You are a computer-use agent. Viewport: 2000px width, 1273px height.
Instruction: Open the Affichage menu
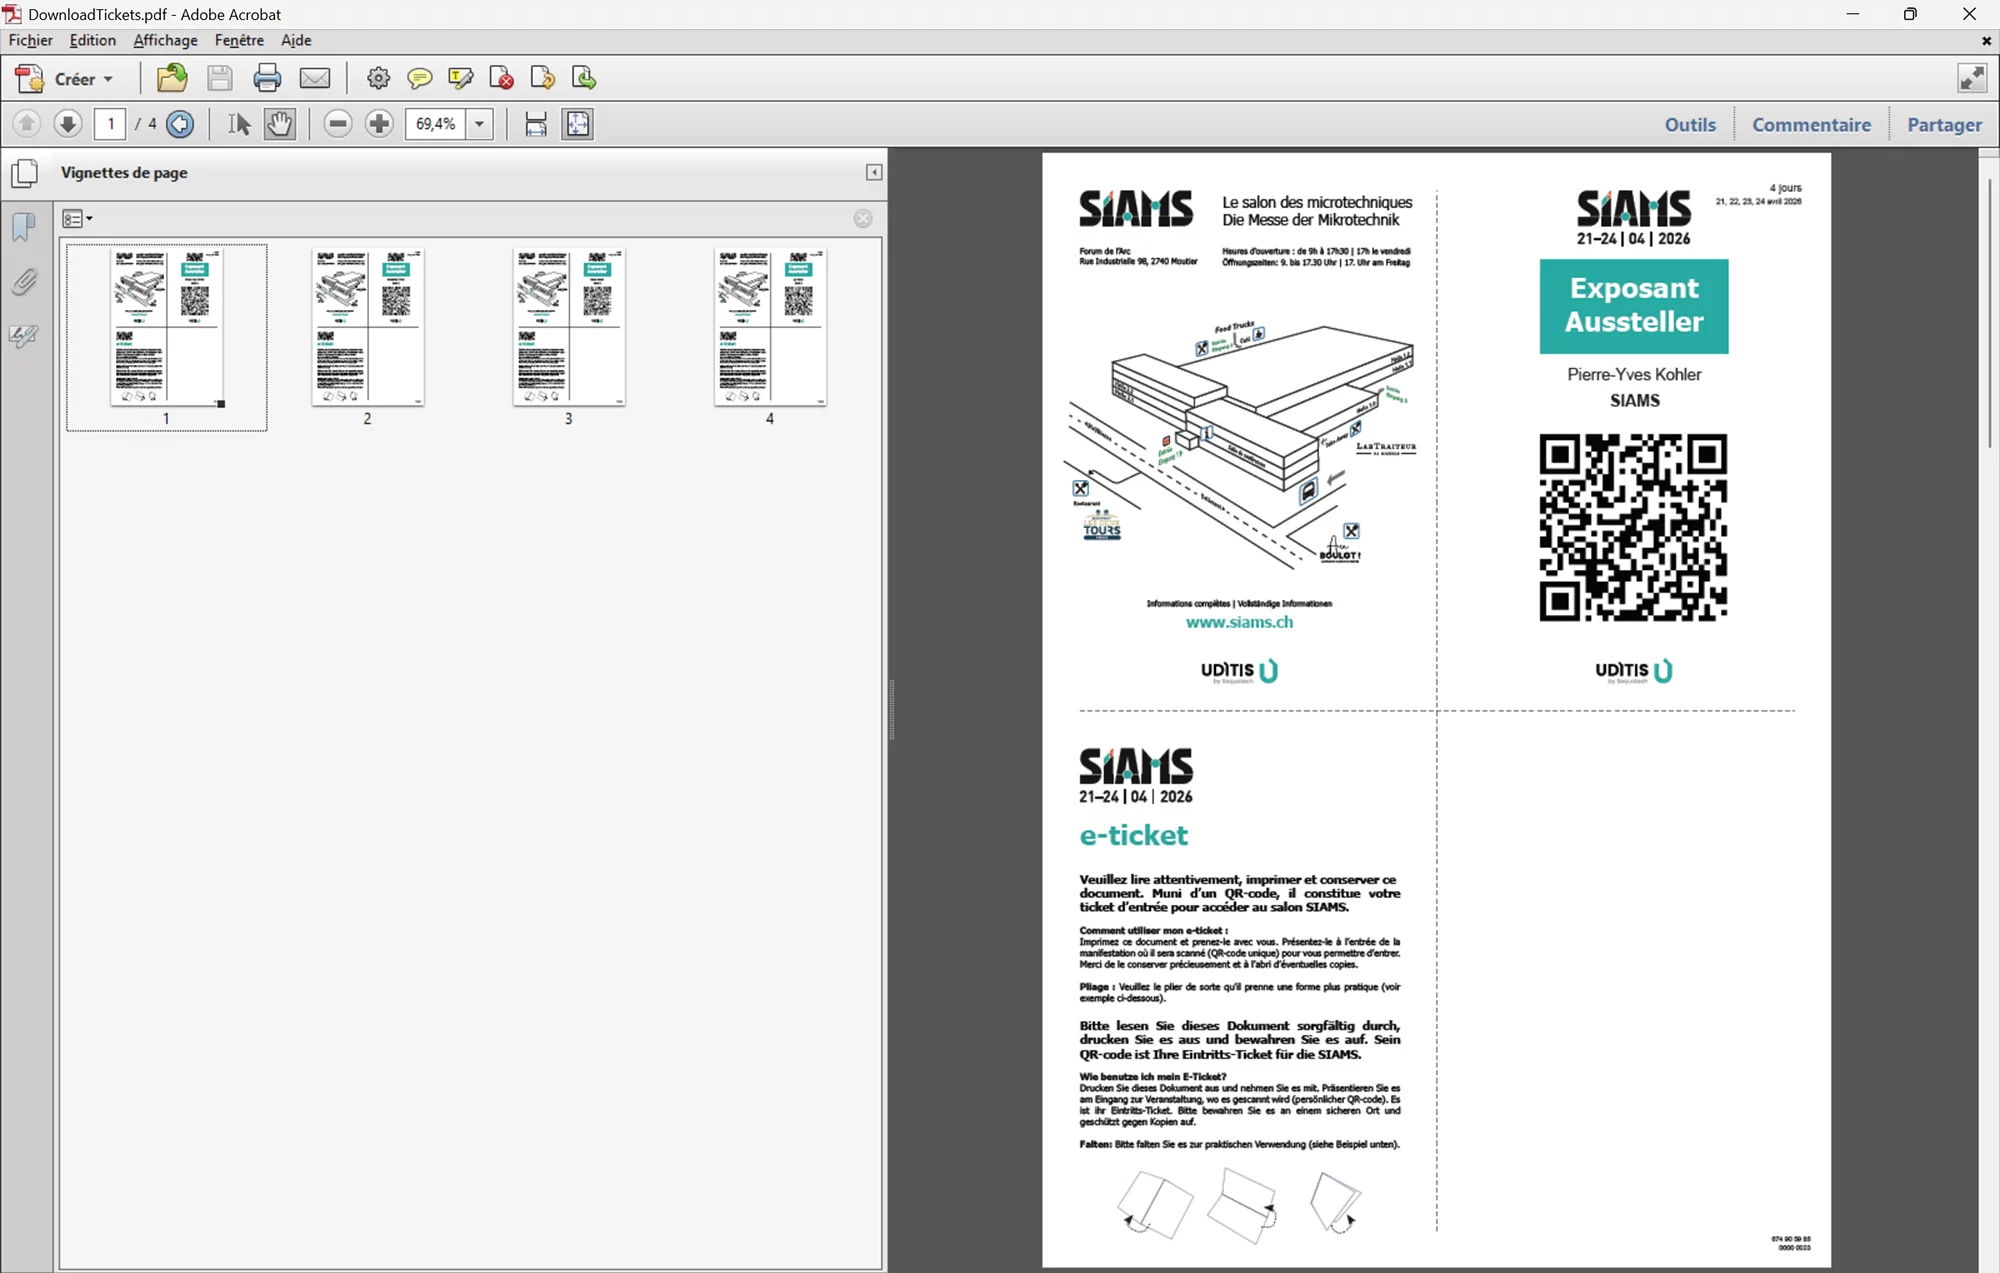(165, 40)
